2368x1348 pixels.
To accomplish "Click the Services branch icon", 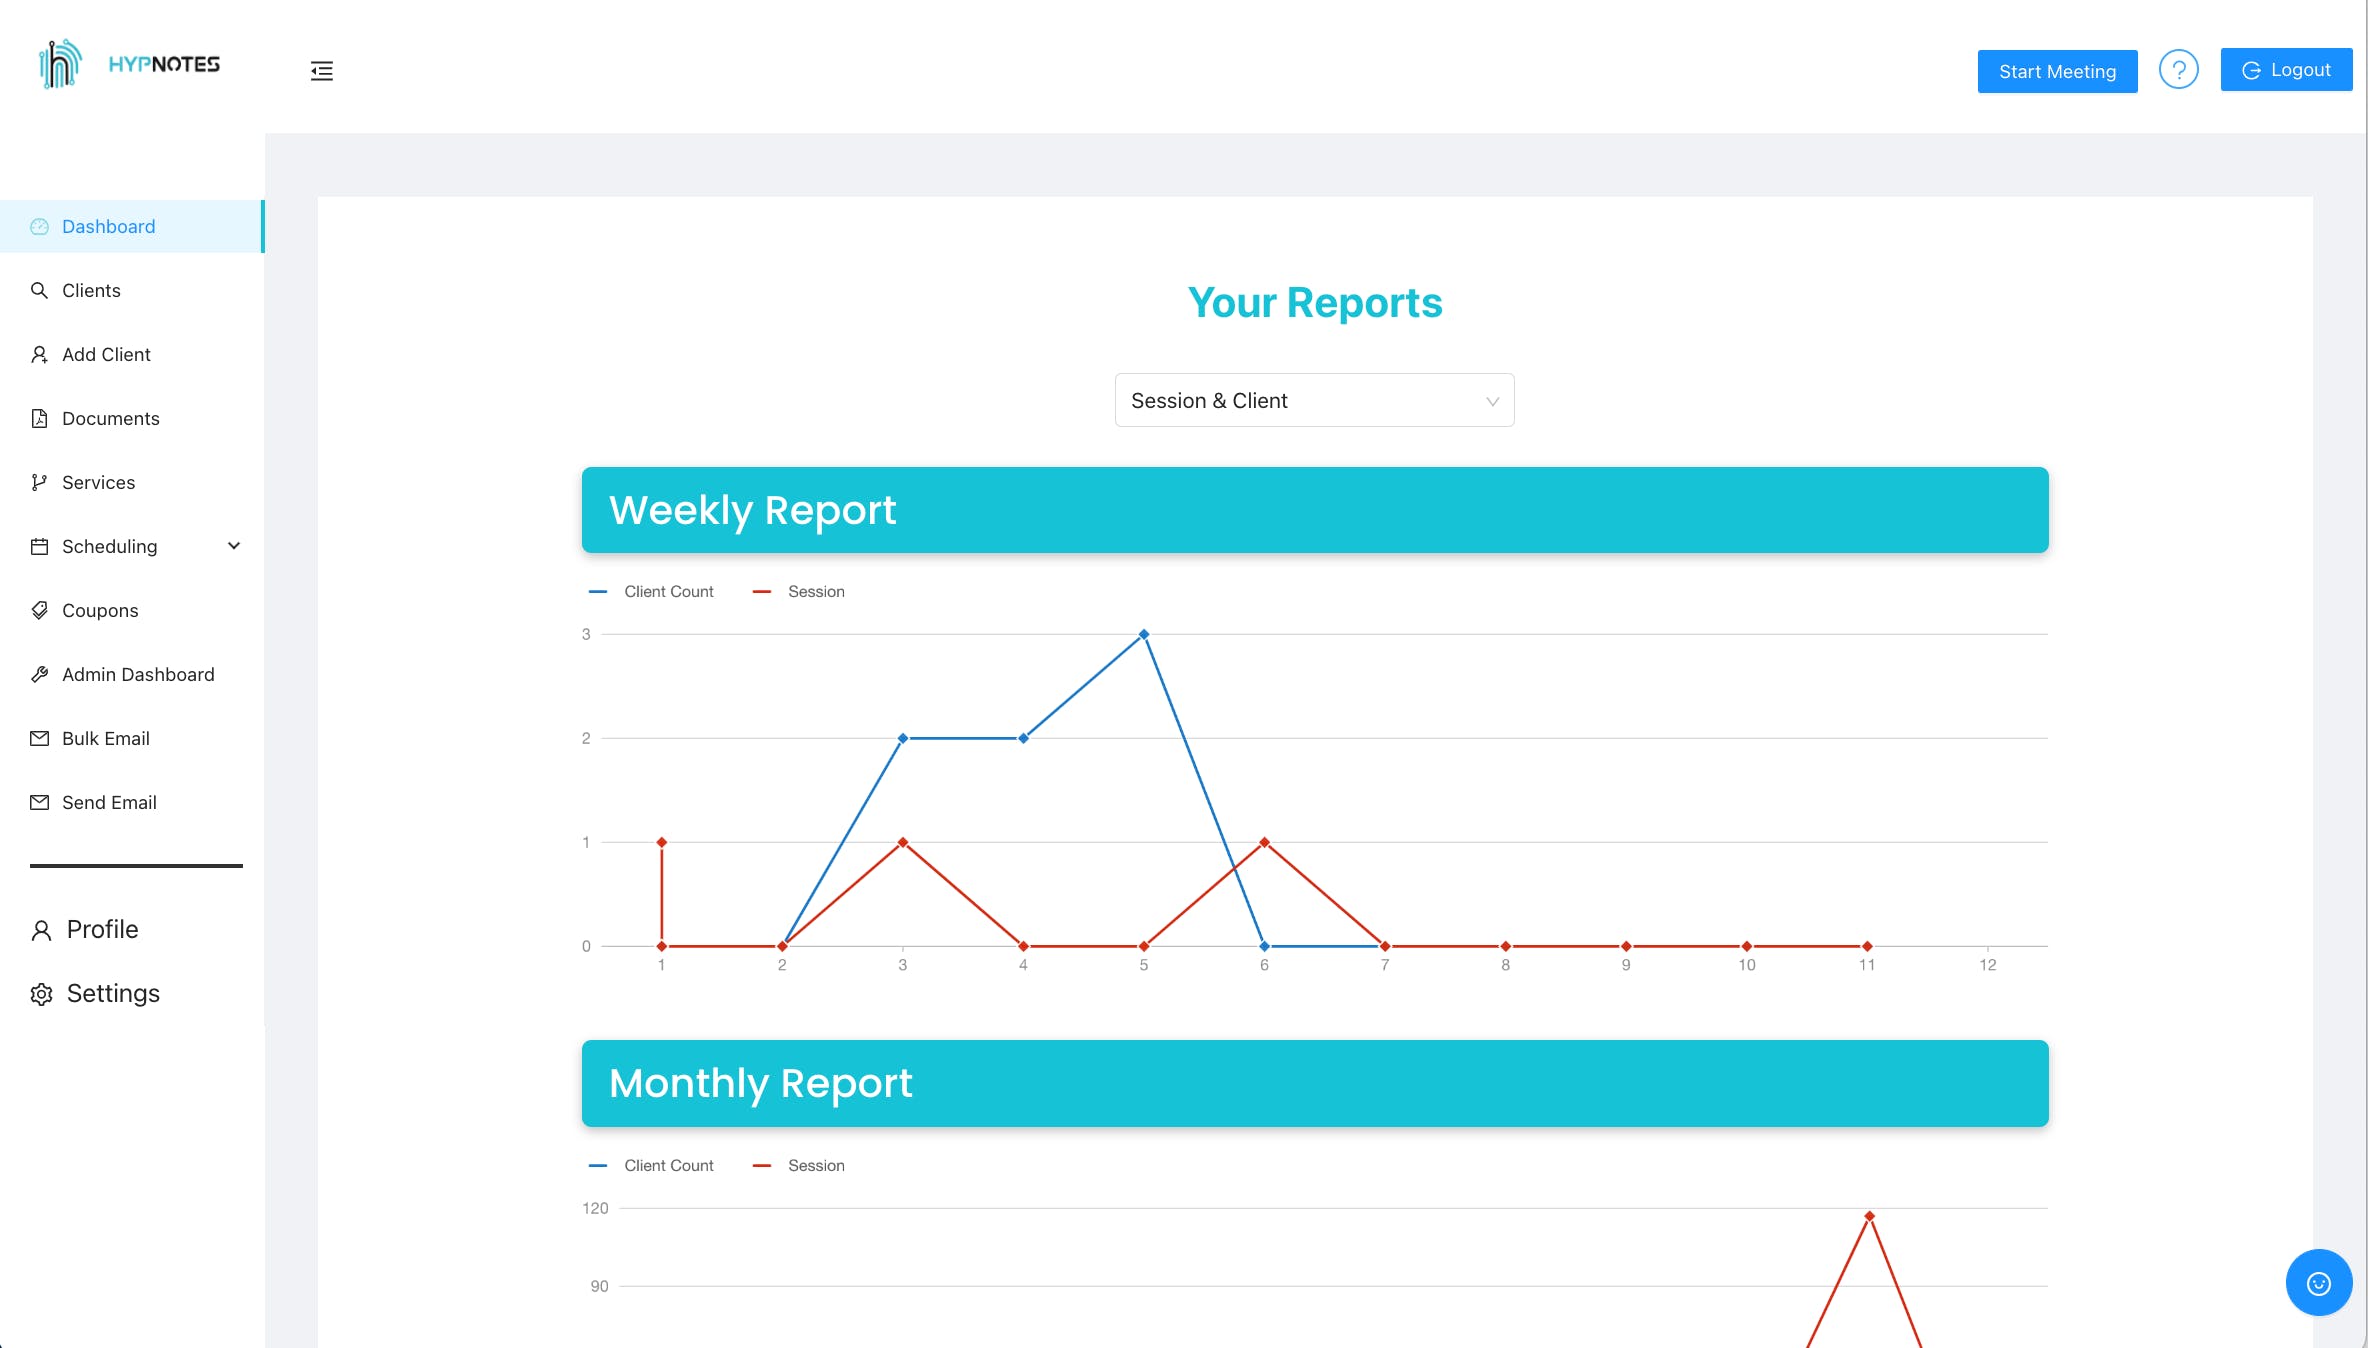I will pyautogui.click(x=40, y=482).
